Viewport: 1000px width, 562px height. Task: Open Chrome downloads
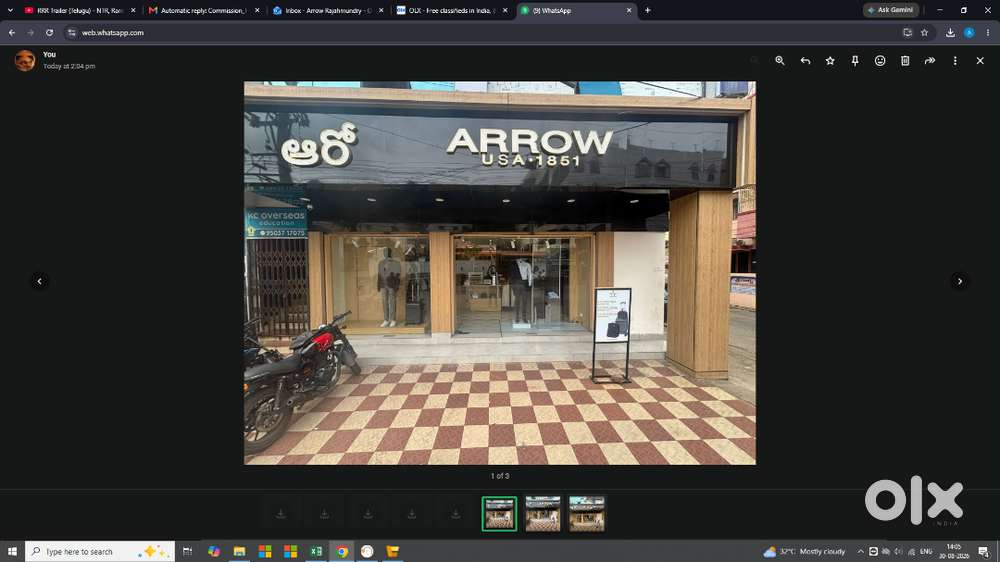pyautogui.click(x=950, y=33)
